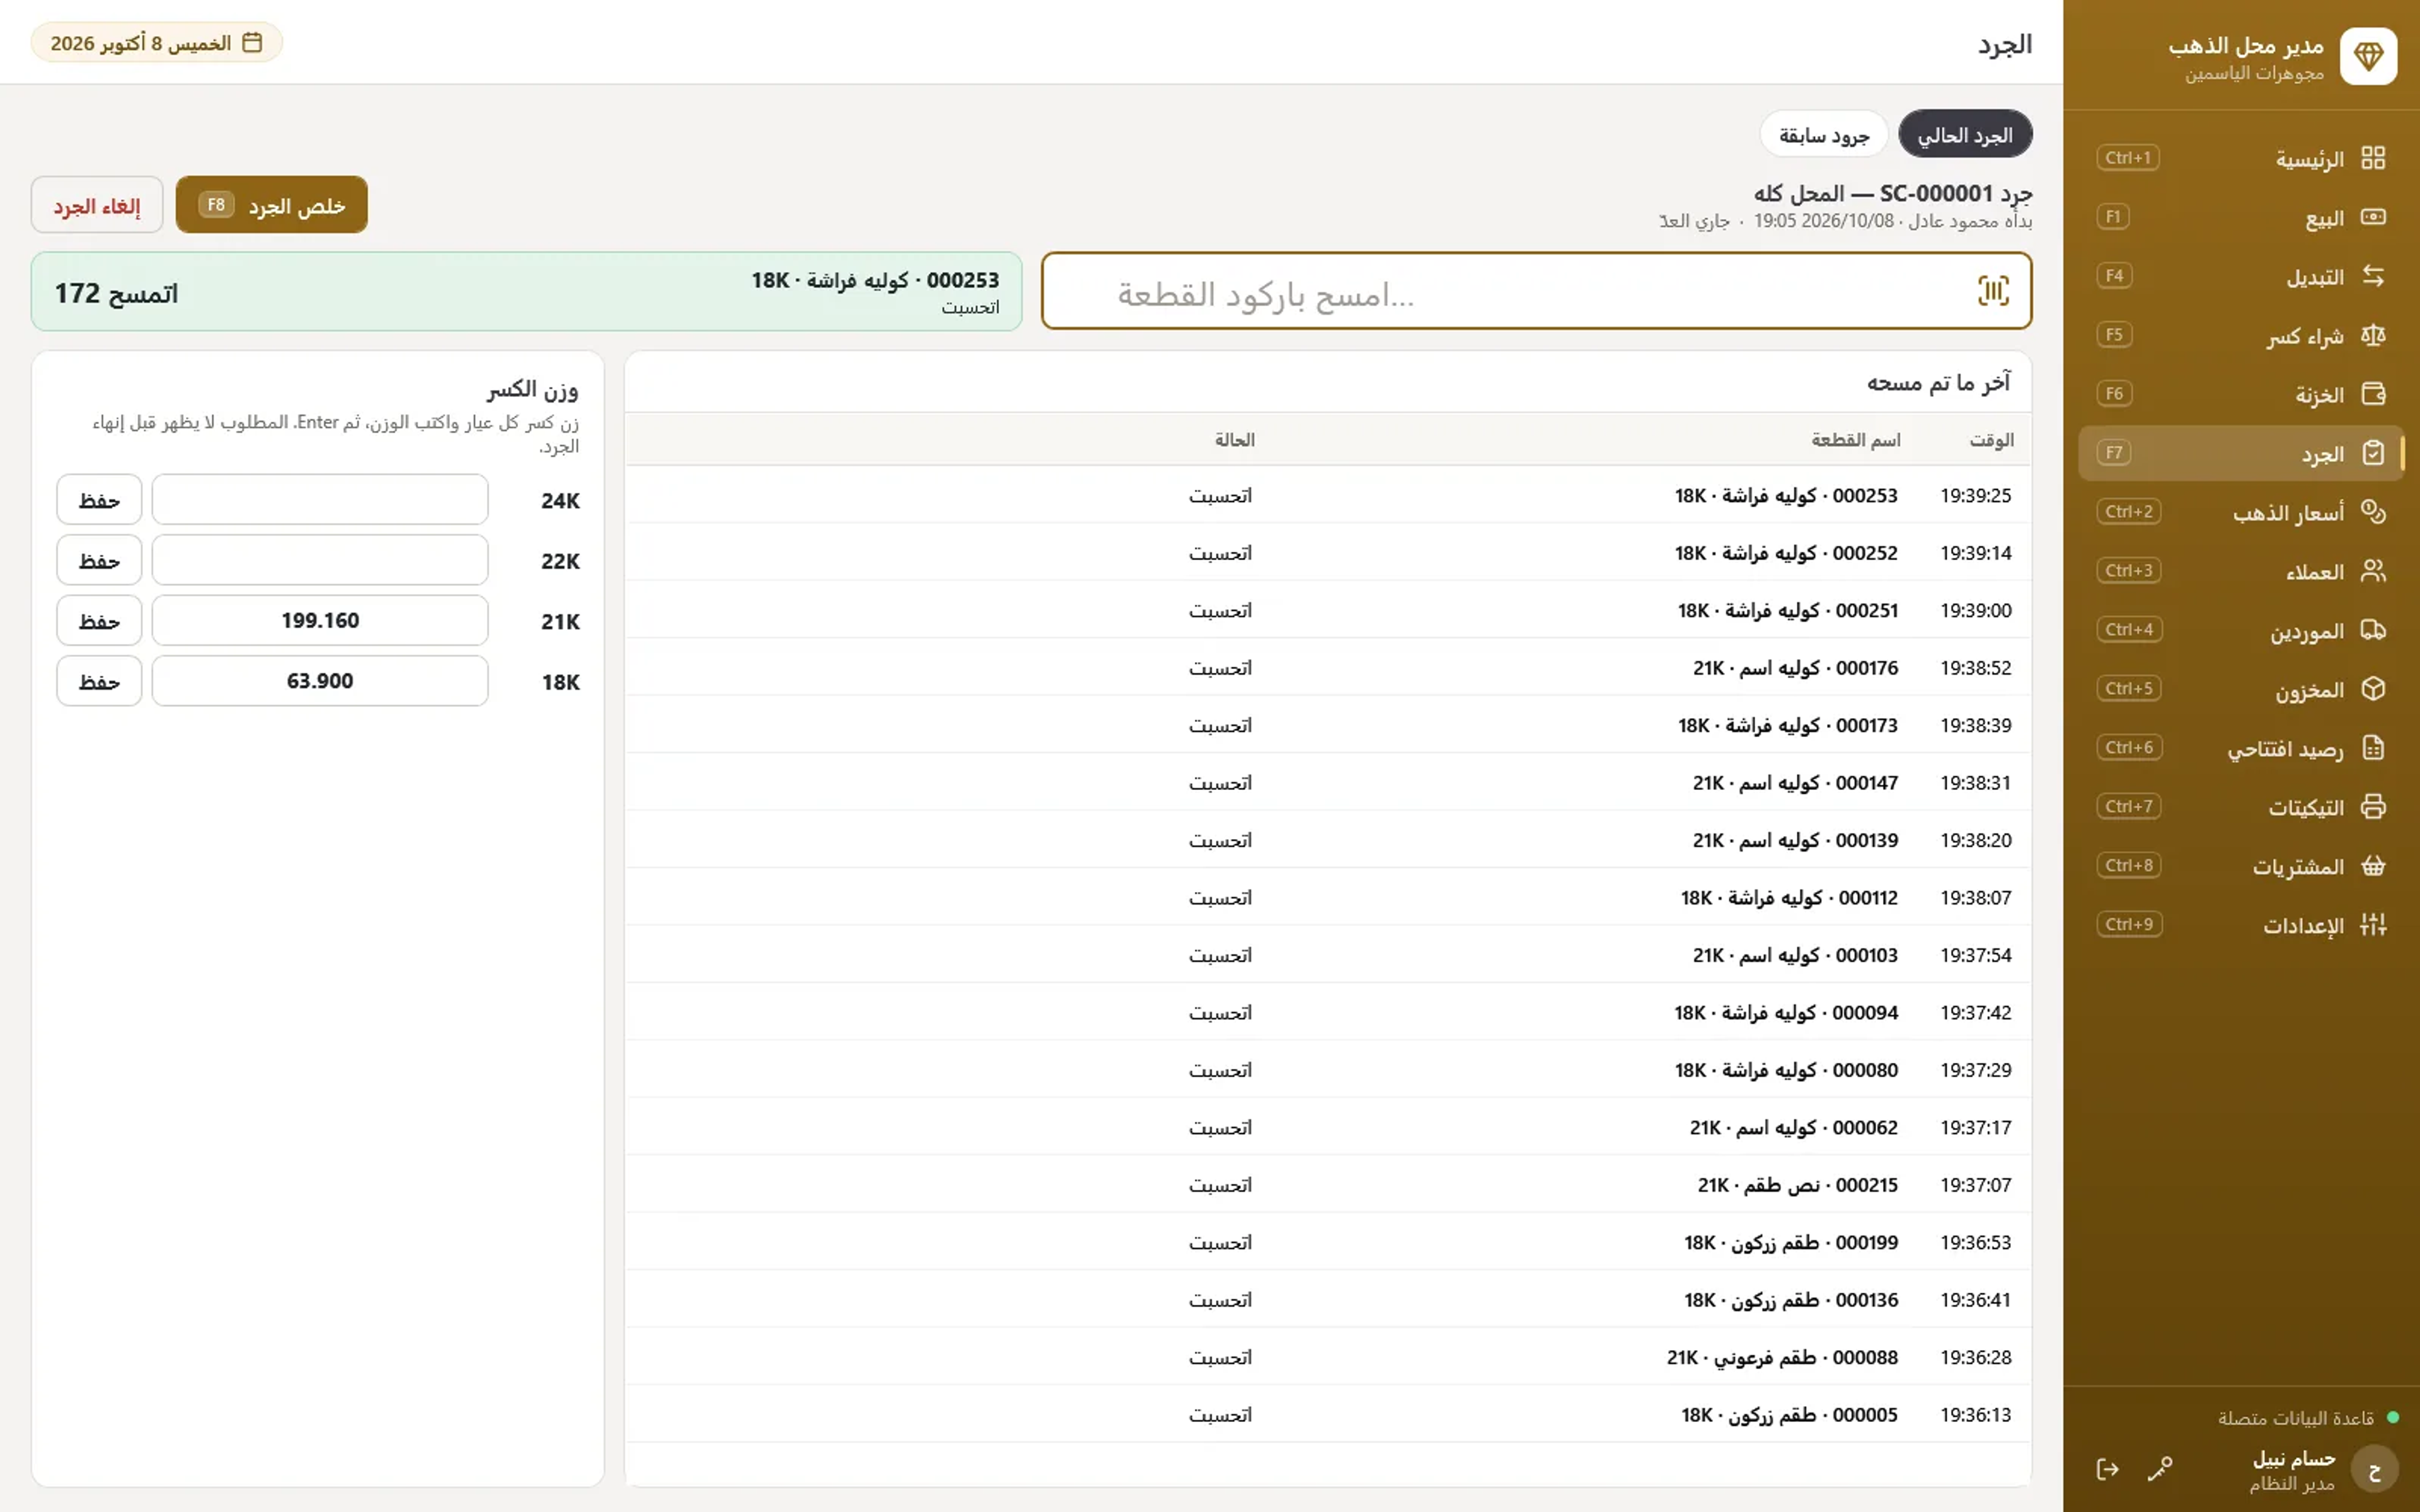
Task: Select row 000005 · طقم زركون · 18K
Action: (x=1328, y=1414)
